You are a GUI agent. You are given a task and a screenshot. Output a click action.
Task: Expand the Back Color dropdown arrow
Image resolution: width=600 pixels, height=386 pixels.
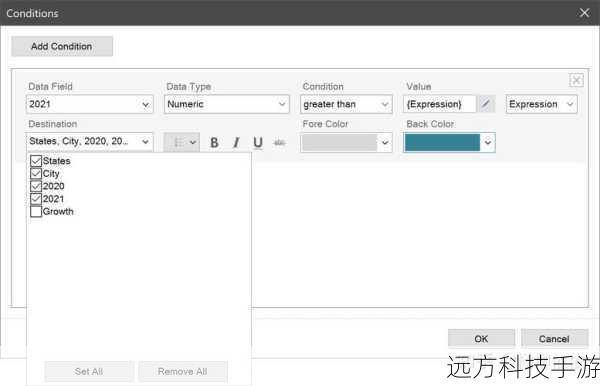[x=488, y=143]
